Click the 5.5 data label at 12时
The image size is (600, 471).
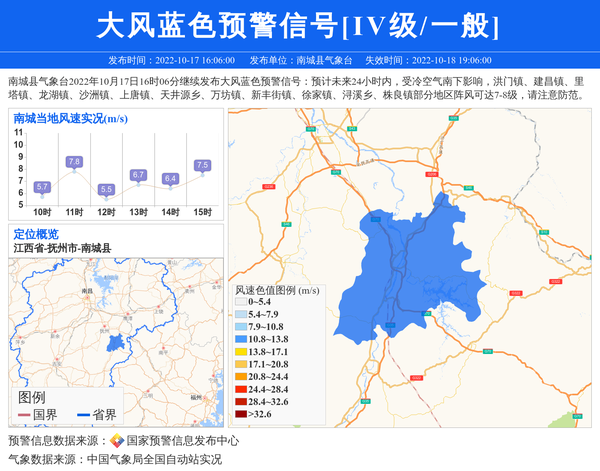[106, 189]
